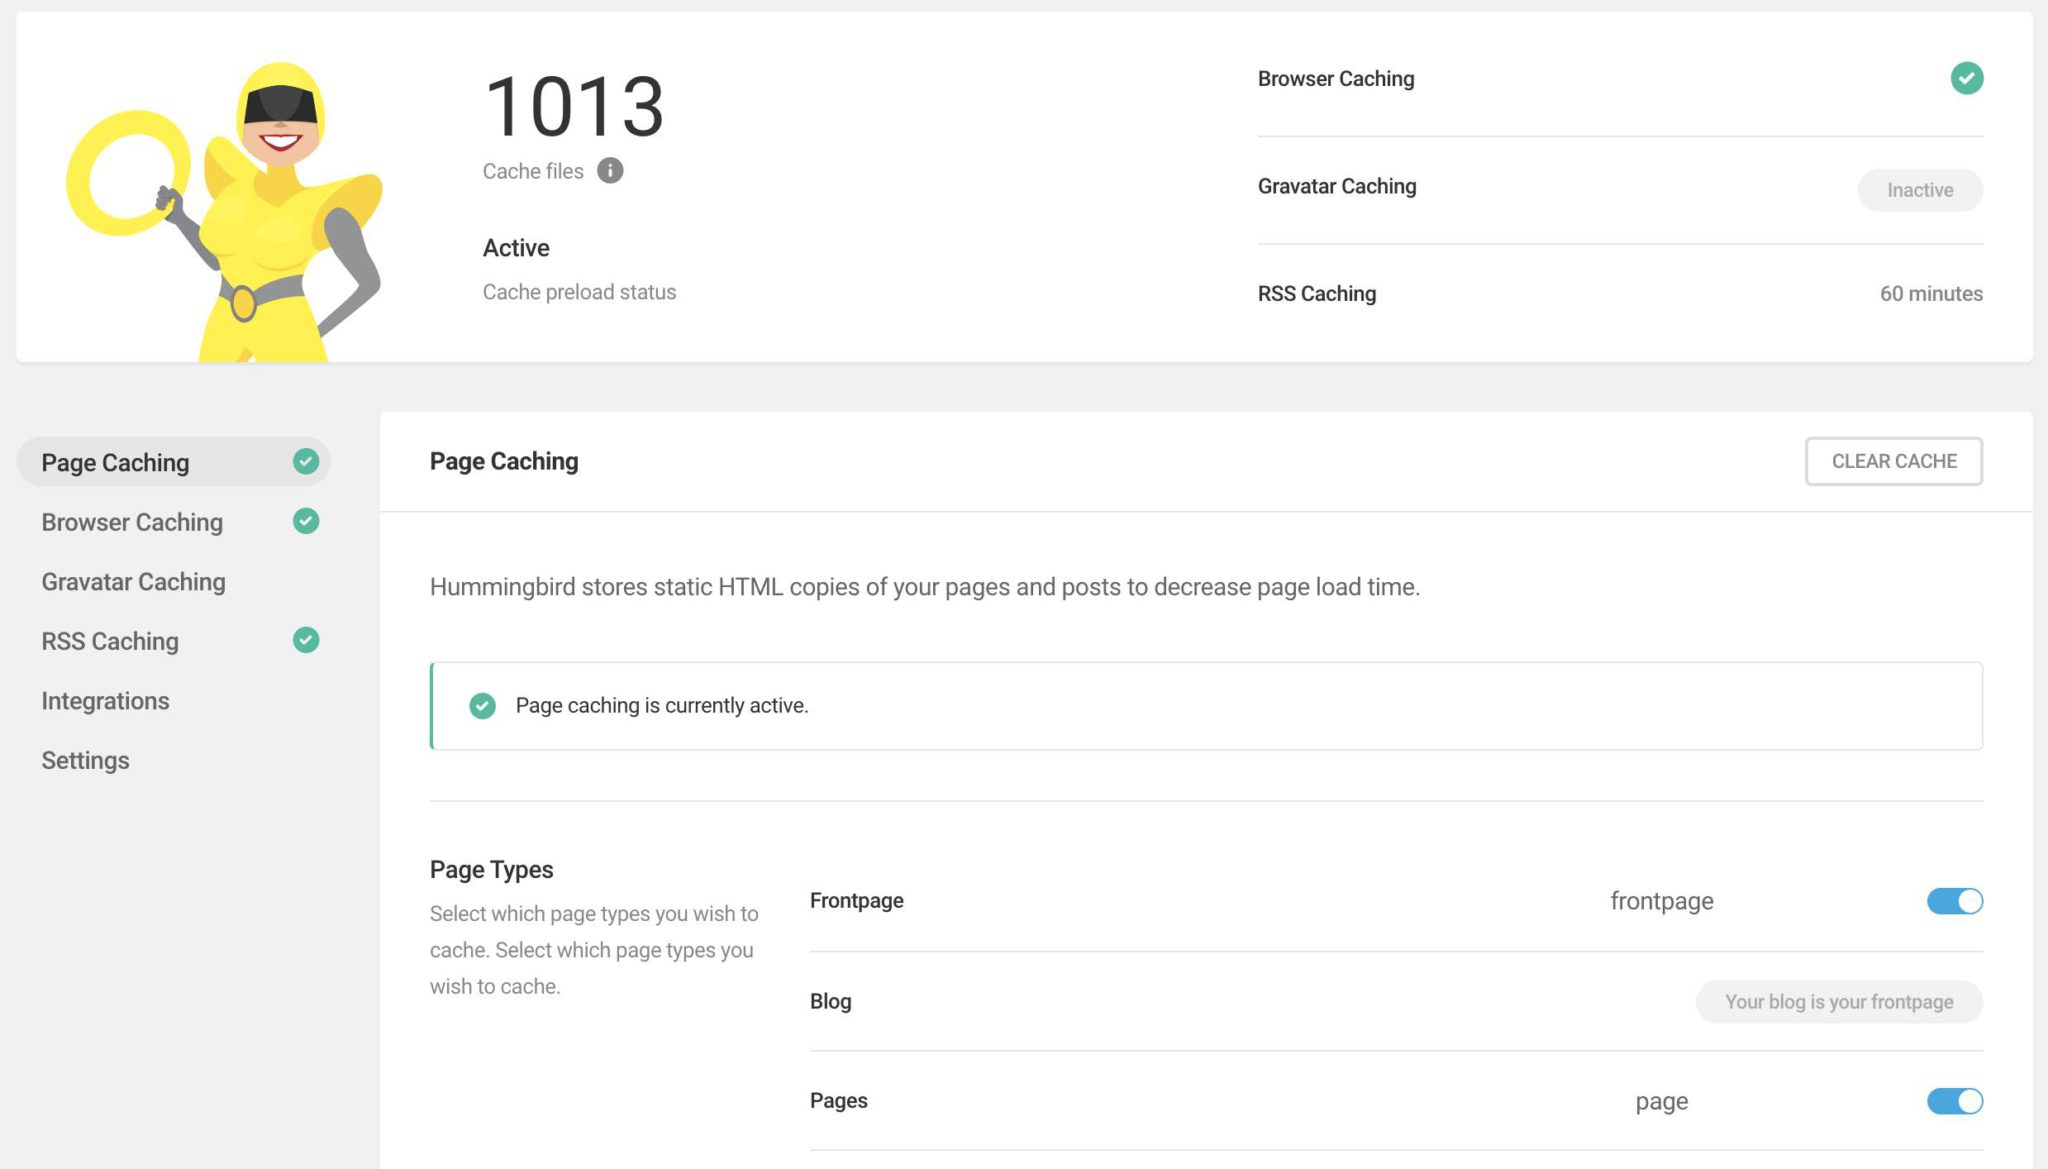
Task: Click the 'Page caching is currently active.' notice text
Action: click(662, 706)
